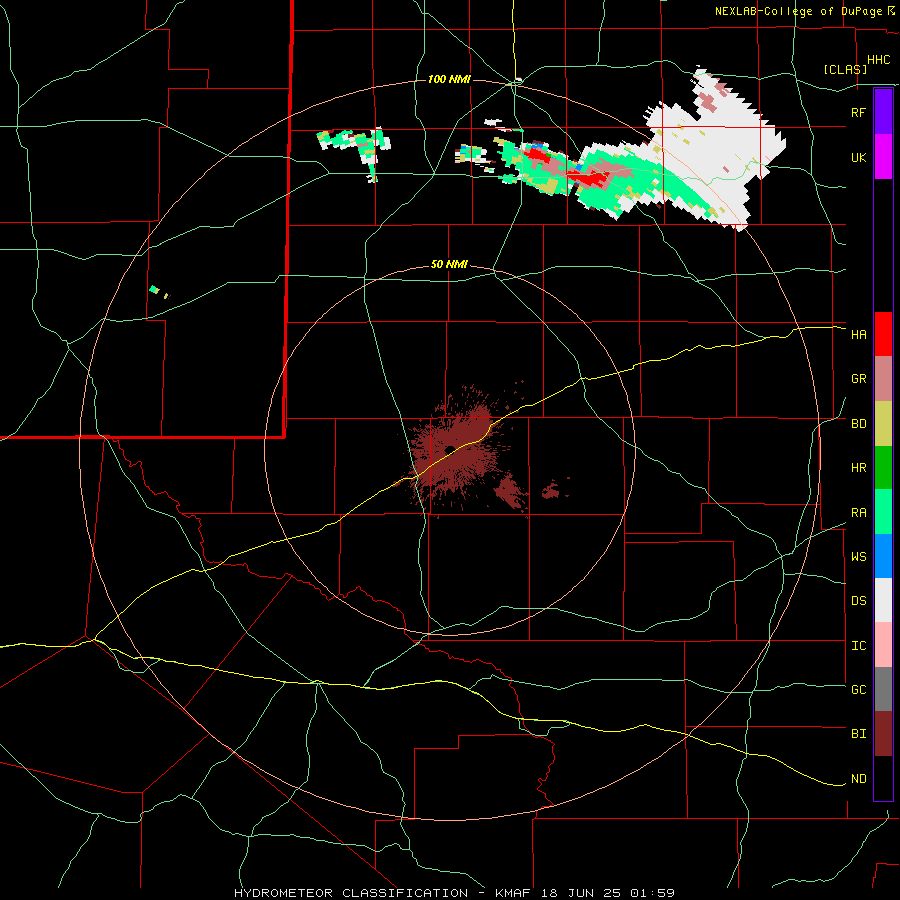Click the RF purple legend swatch

[x=883, y=112]
